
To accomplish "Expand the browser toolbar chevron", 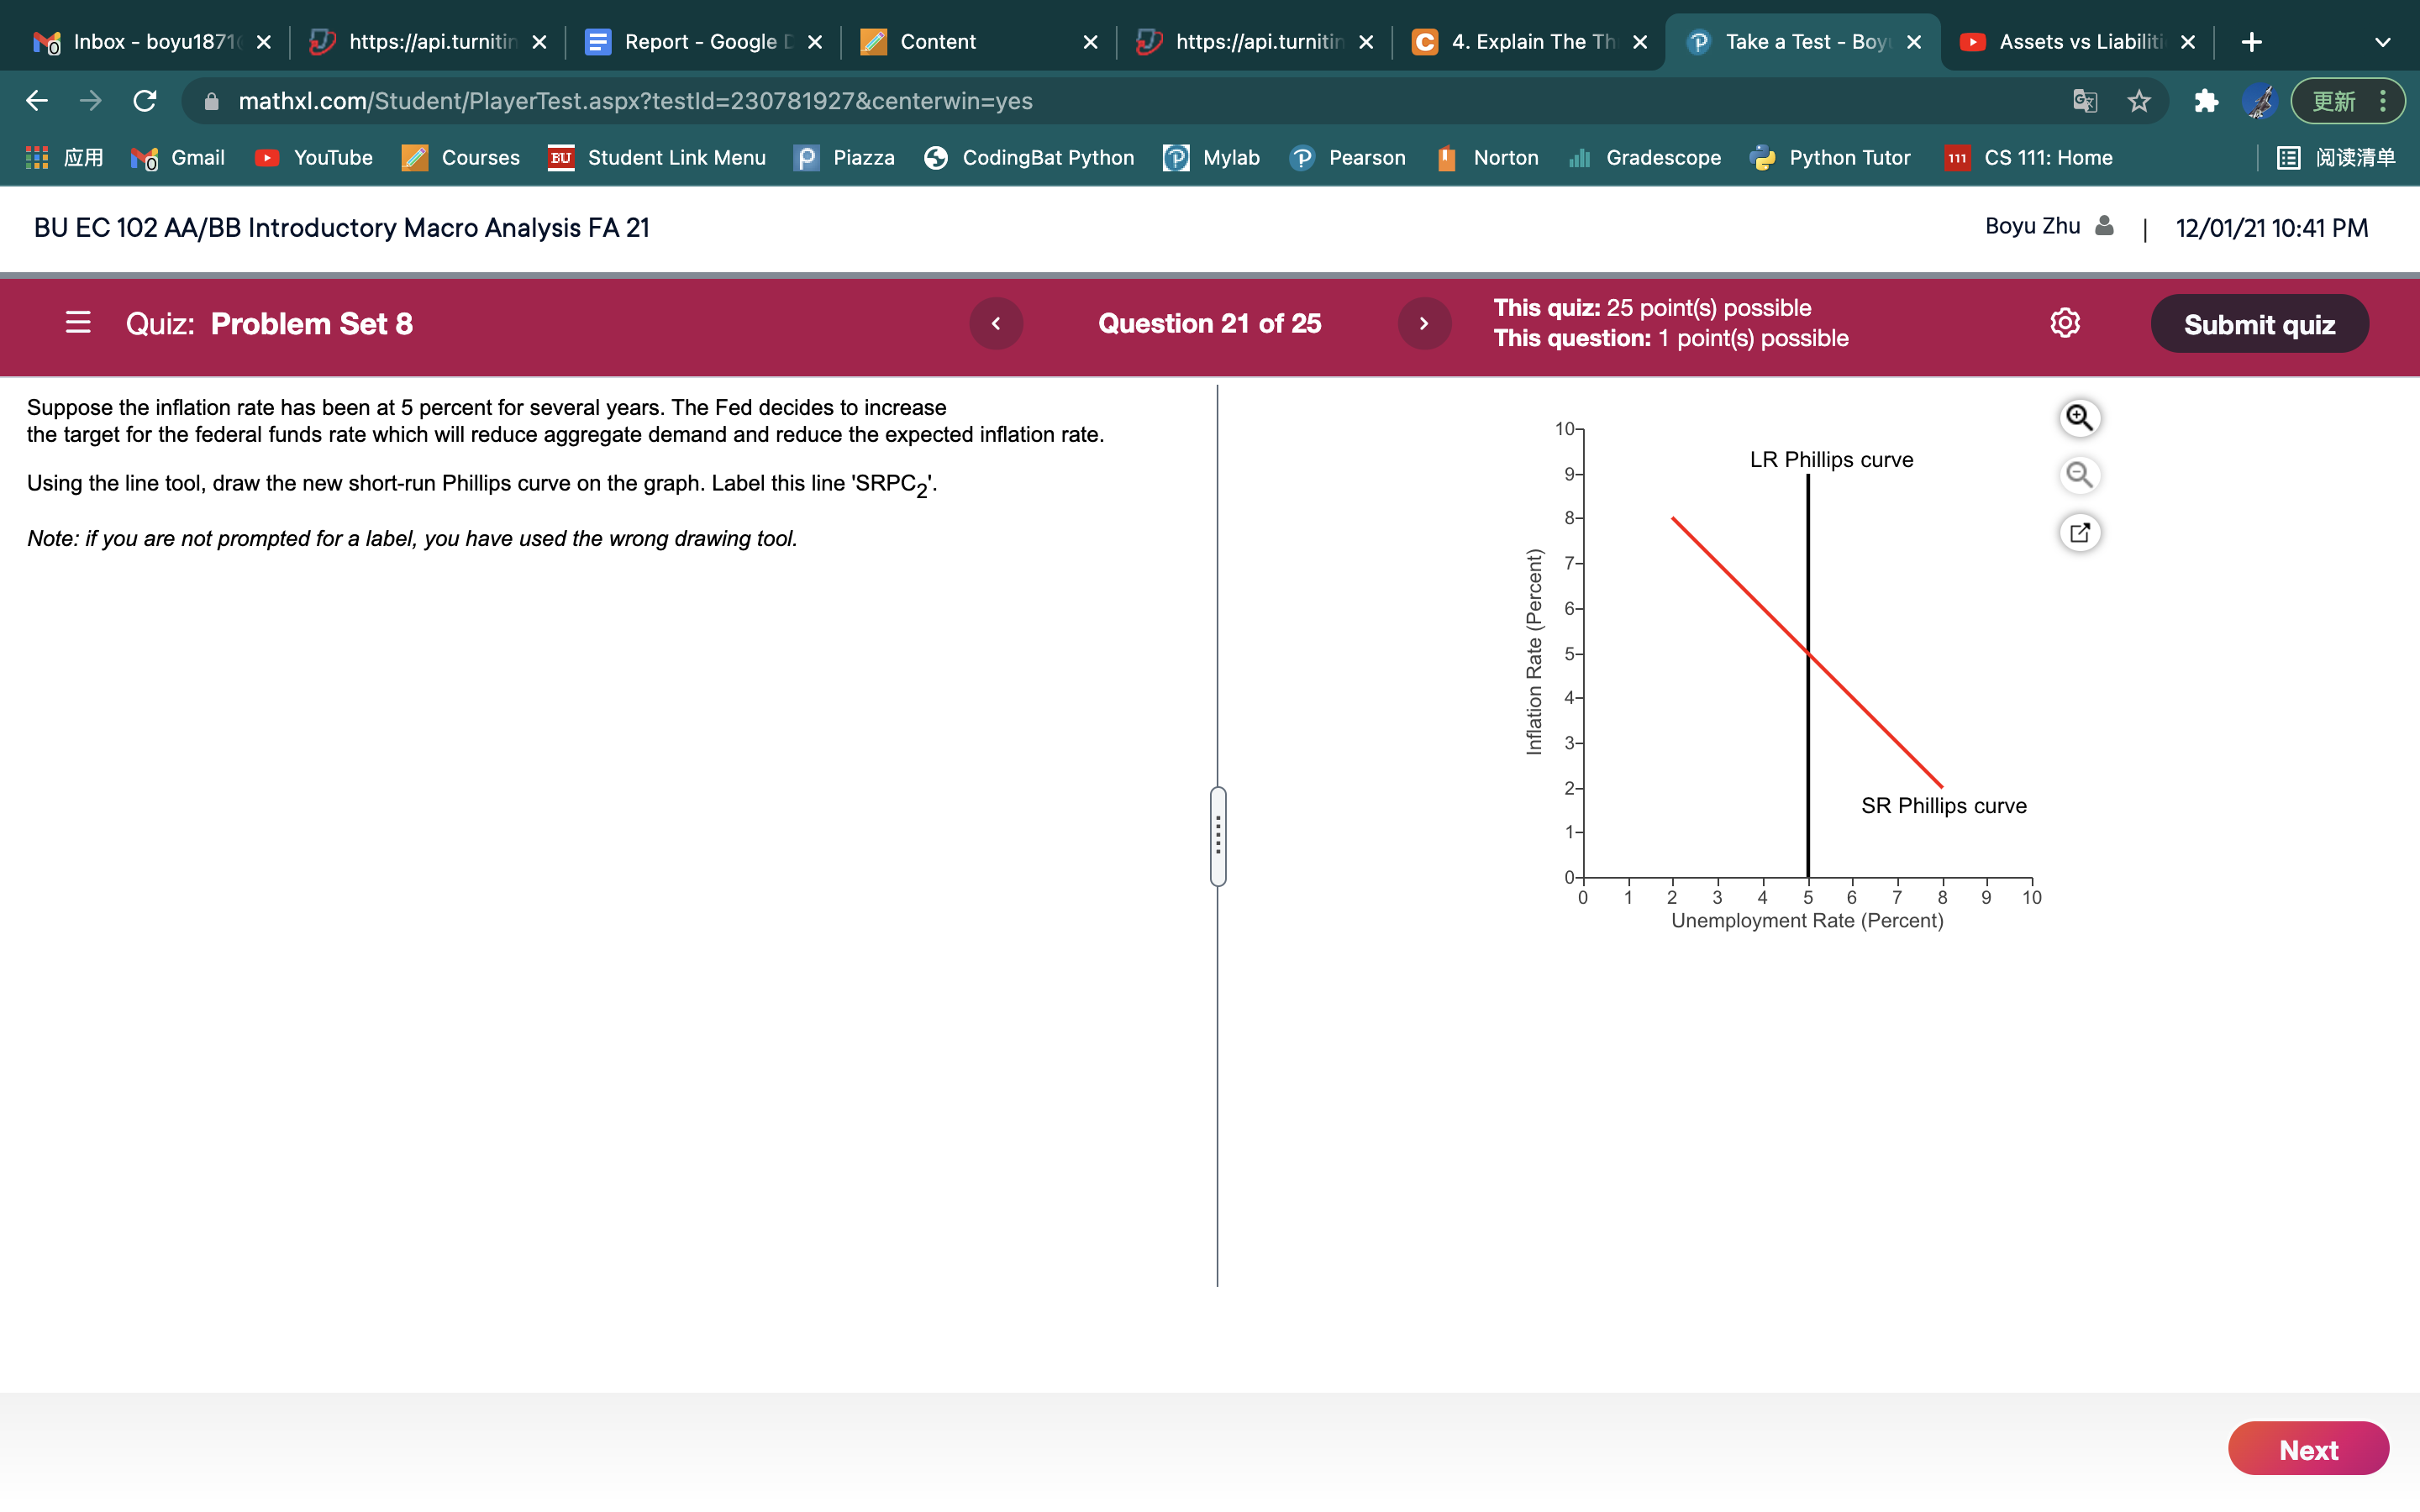I will pos(2384,41).
